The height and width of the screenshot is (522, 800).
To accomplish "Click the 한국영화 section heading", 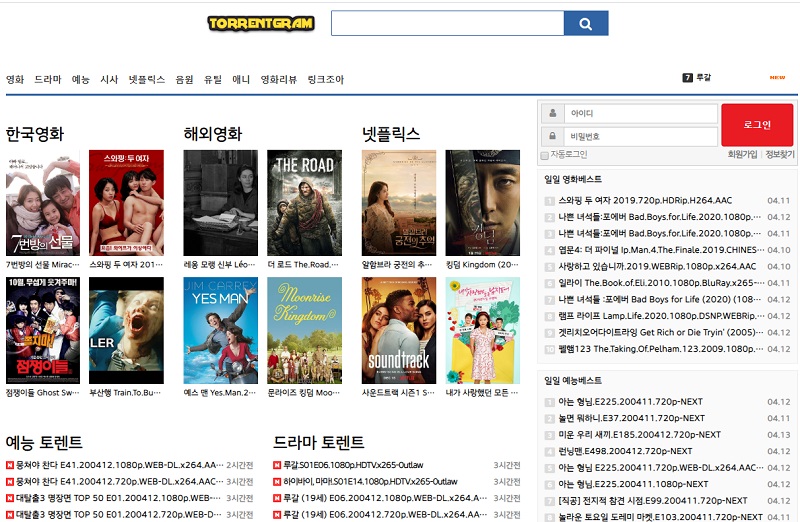I will tap(35, 134).
